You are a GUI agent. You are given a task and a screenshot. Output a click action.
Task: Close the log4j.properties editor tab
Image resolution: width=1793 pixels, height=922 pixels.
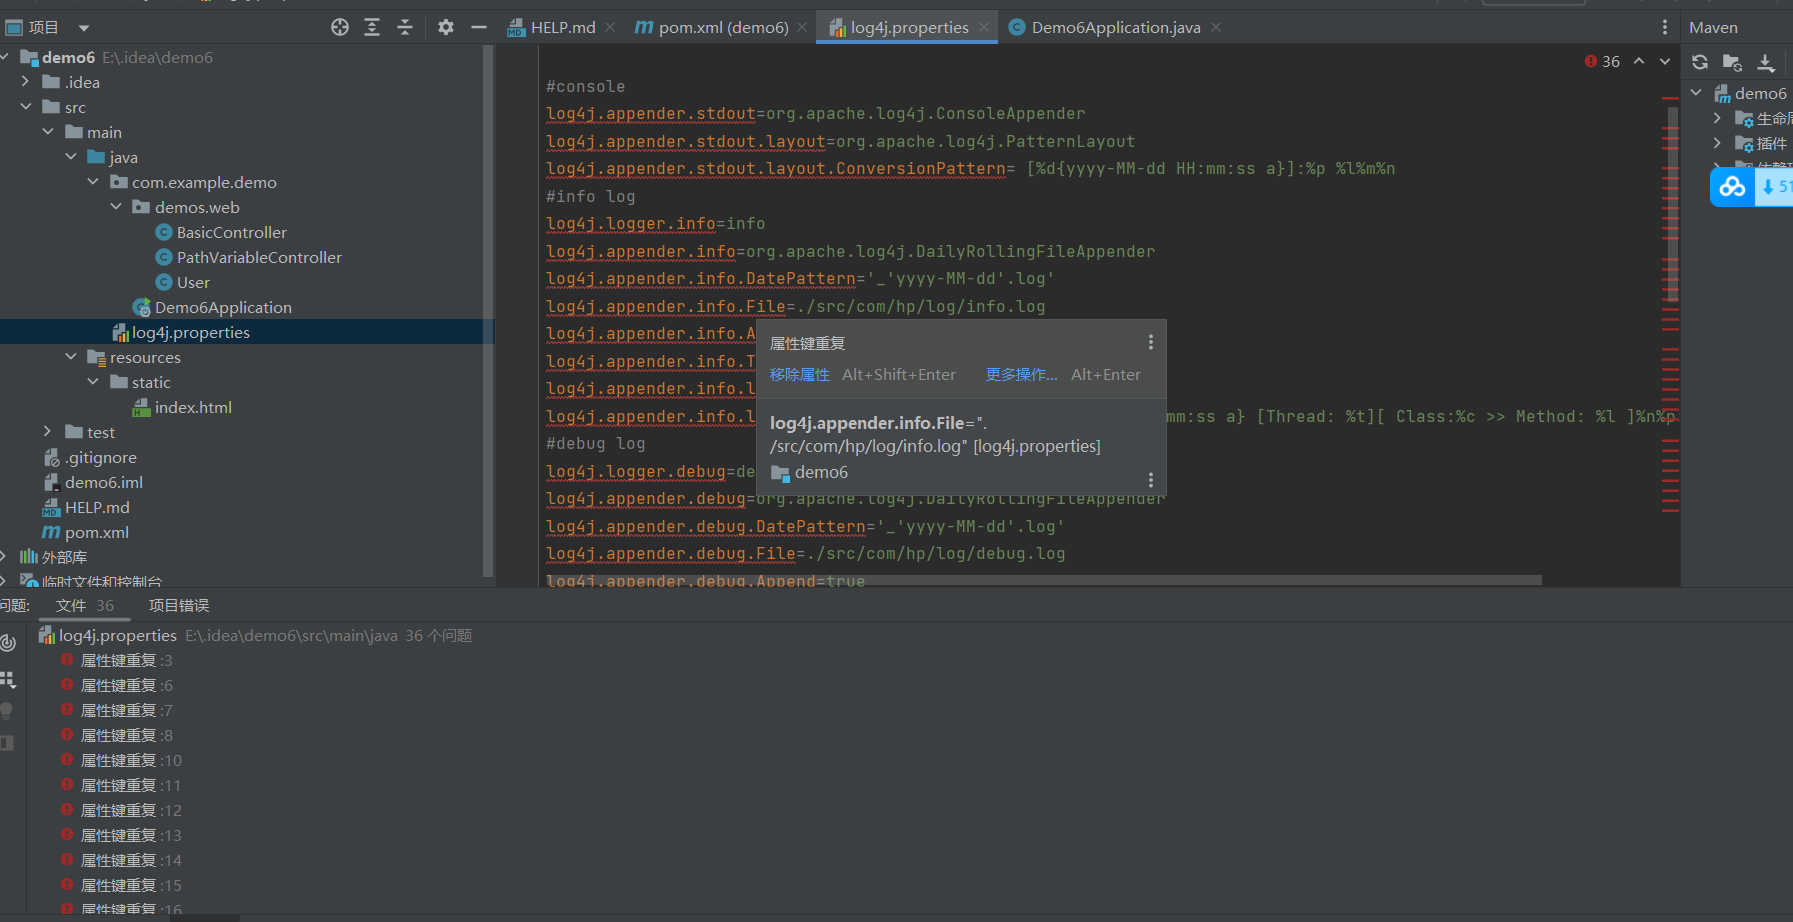[984, 28]
